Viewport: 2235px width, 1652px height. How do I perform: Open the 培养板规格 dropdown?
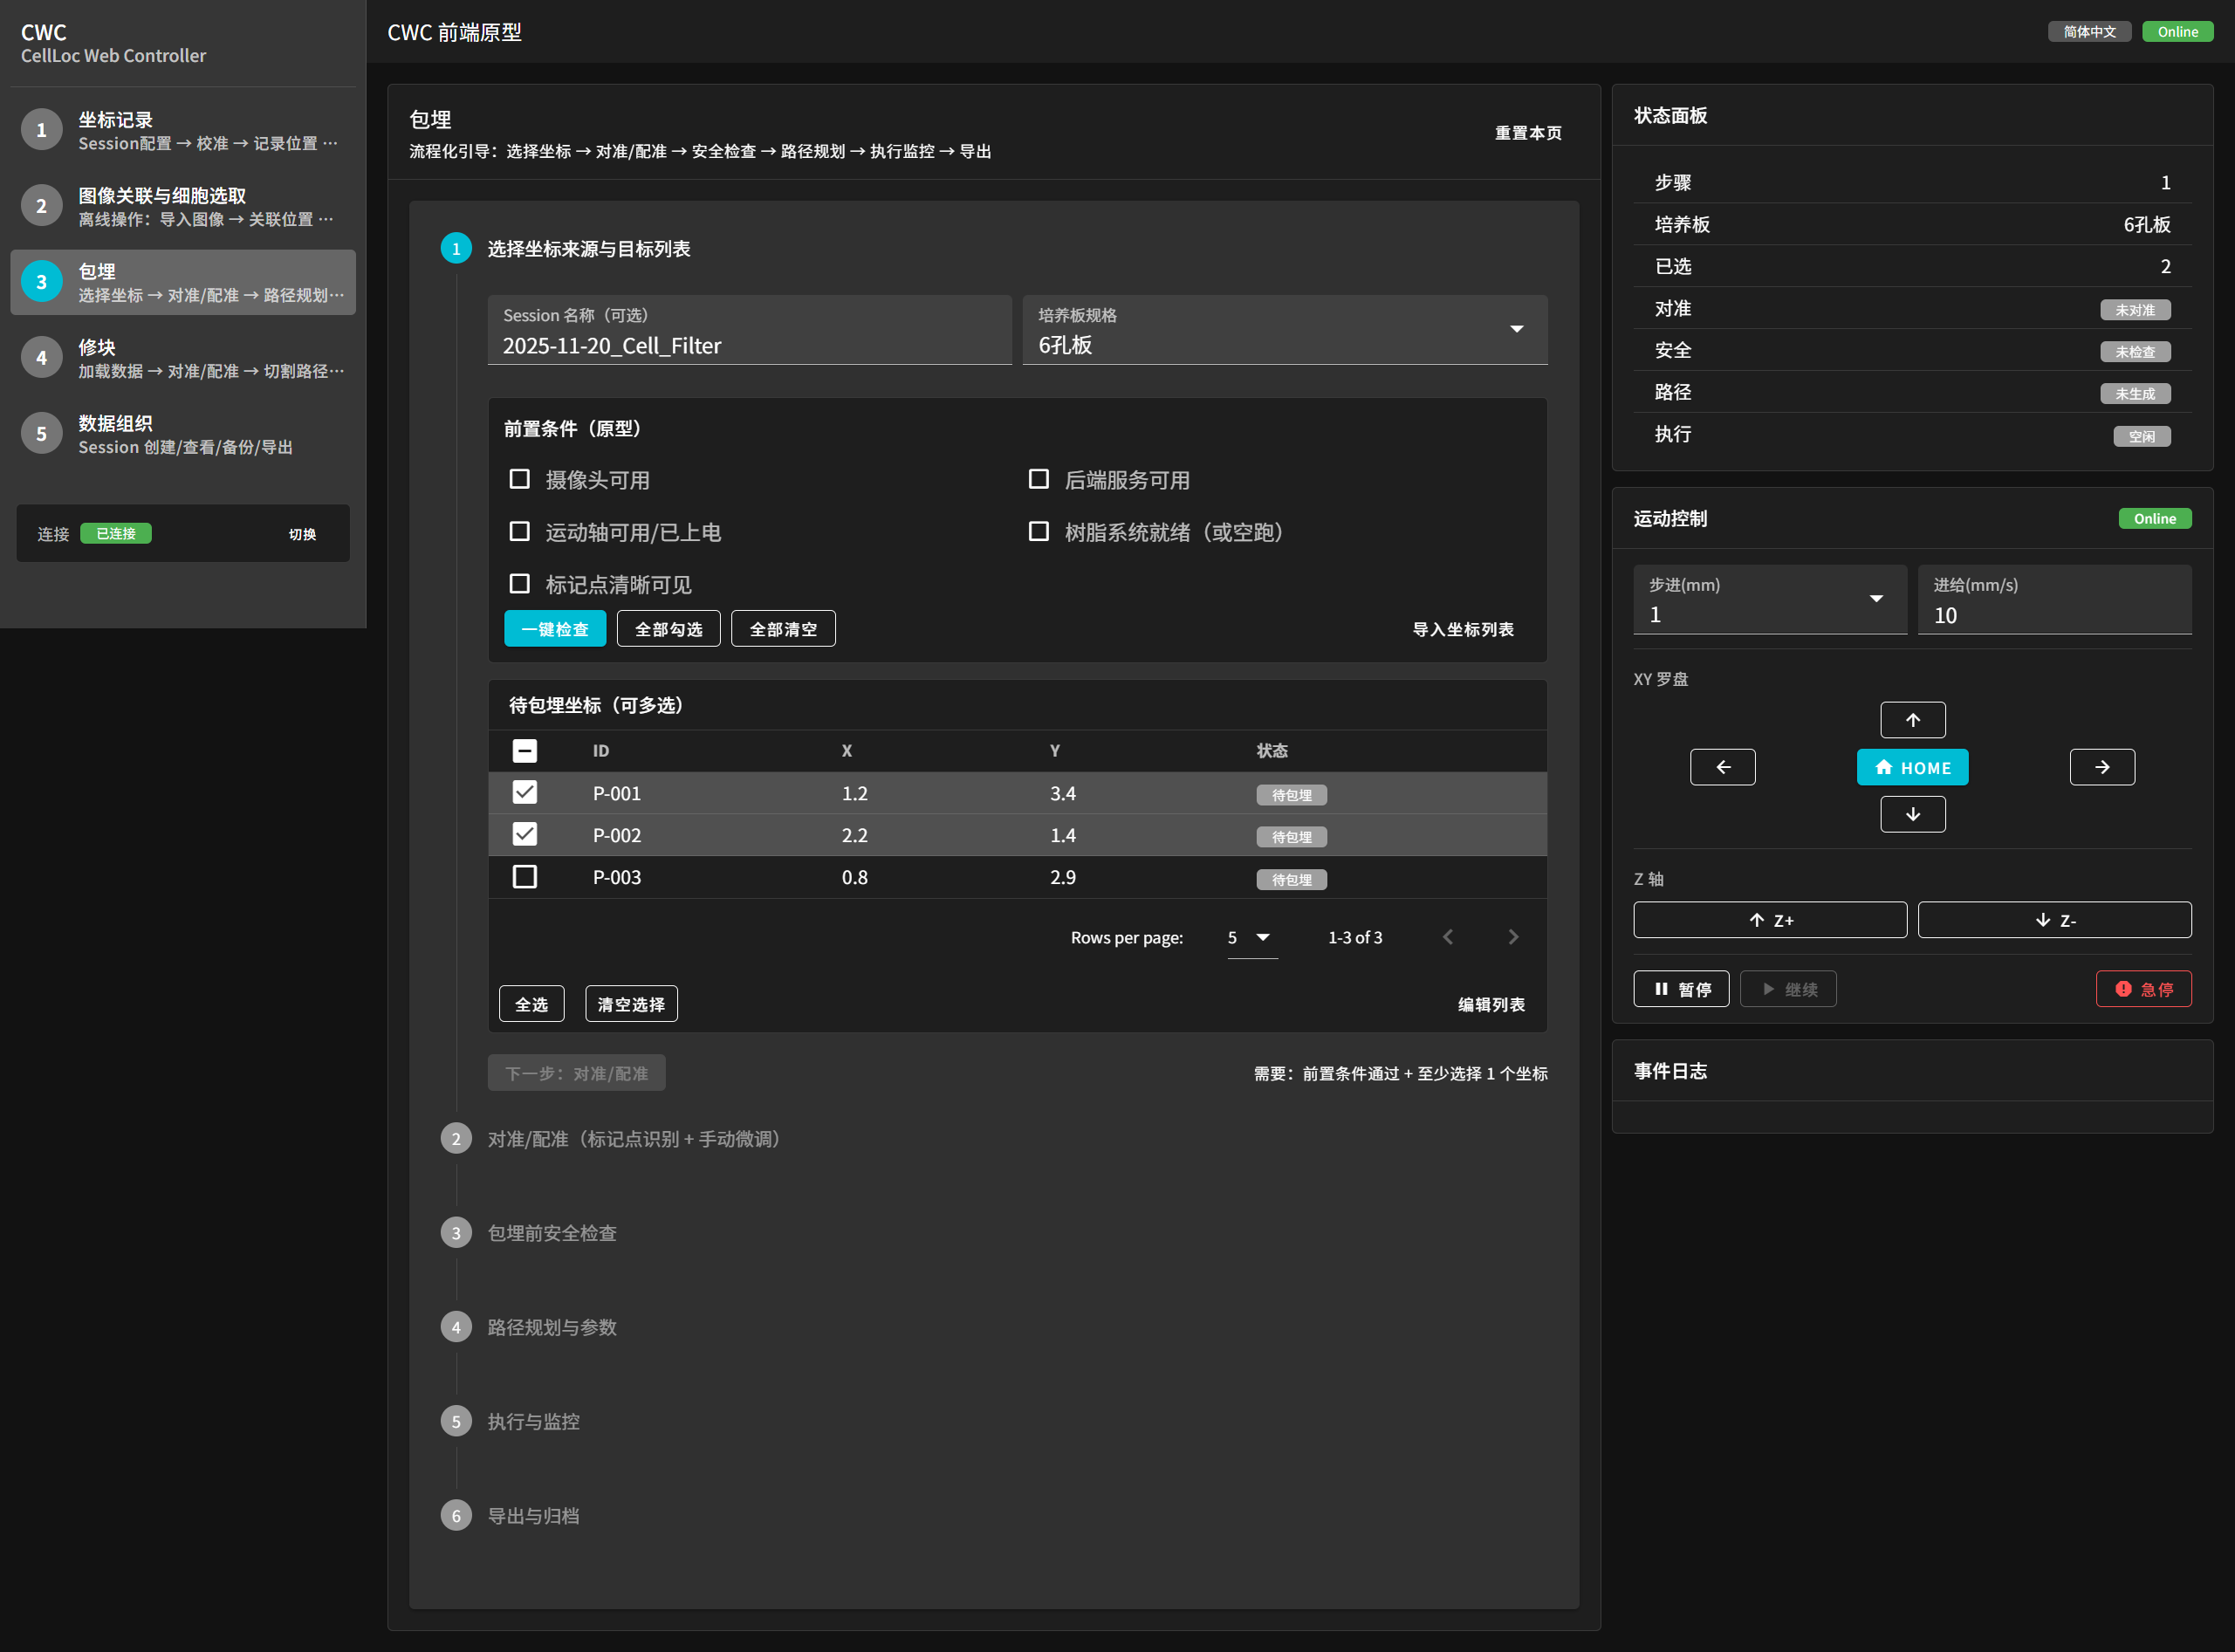pyautogui.click(x=1284, y=330)
